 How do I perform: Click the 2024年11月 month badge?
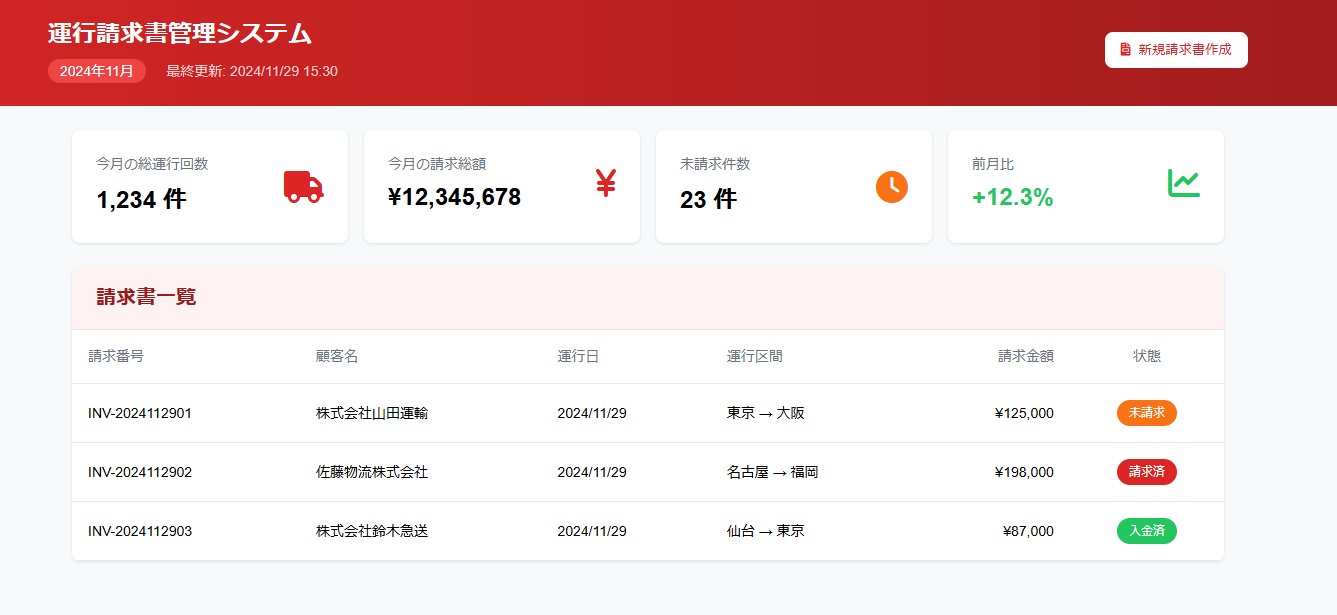pos(96,71)
